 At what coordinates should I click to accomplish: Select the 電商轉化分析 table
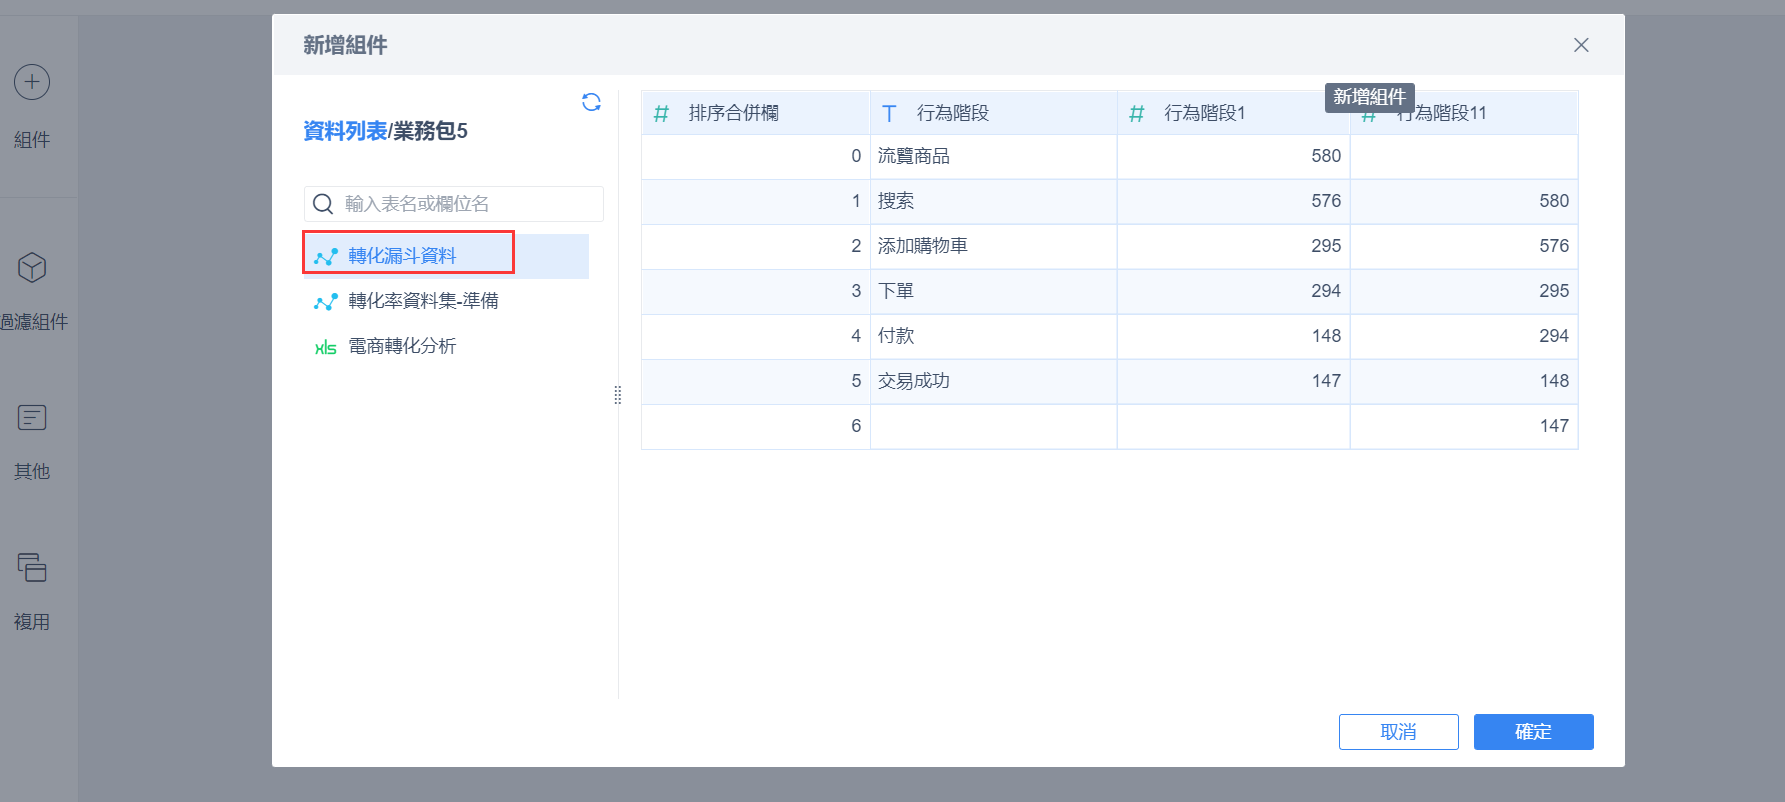pos(446,346)
